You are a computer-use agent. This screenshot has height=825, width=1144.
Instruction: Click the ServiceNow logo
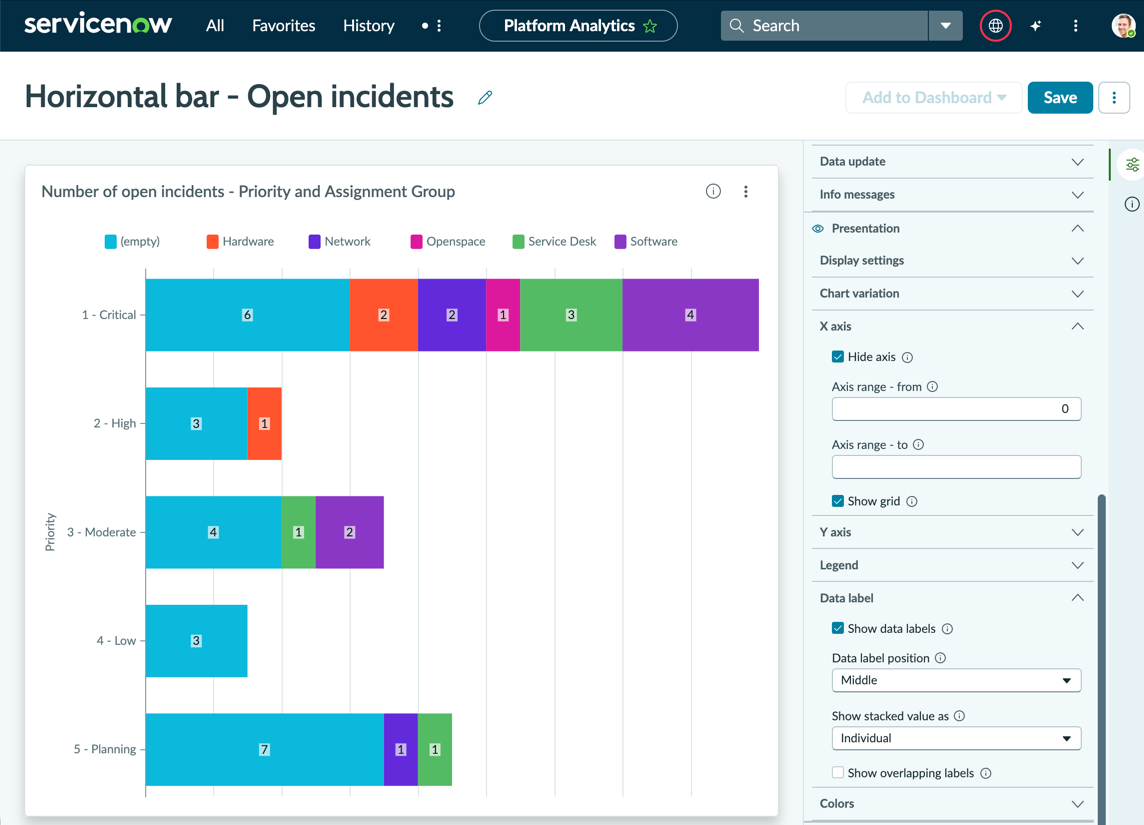pyautogui.click(x=98, y=25)
